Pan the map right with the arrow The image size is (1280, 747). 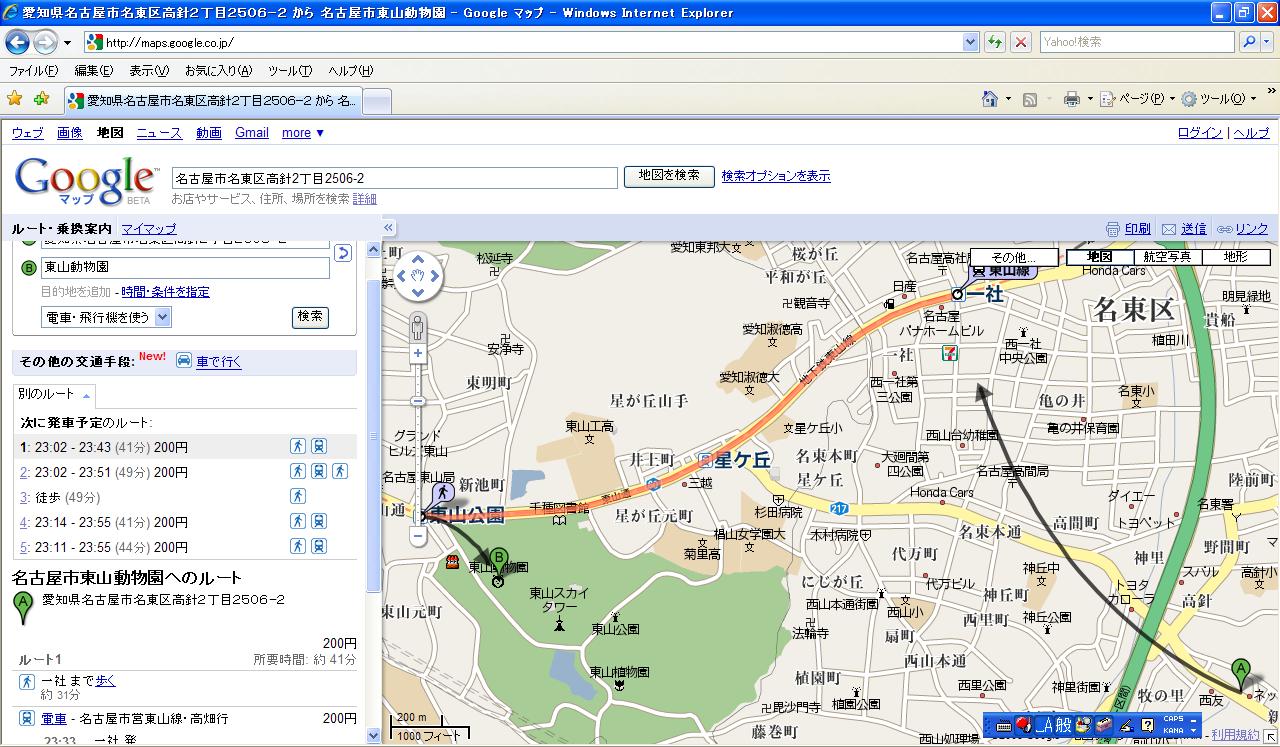click(x=435, y=275)
